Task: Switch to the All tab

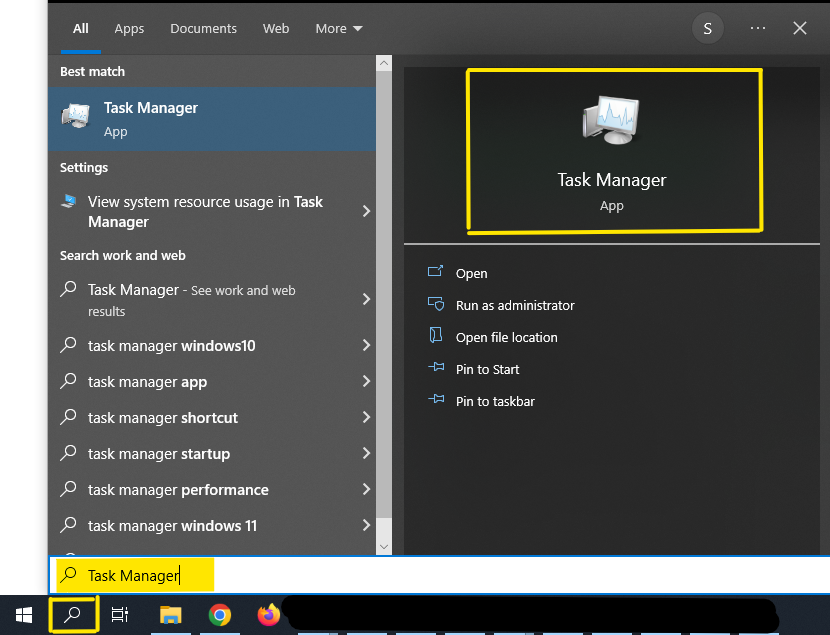Action: click(80, 29)
